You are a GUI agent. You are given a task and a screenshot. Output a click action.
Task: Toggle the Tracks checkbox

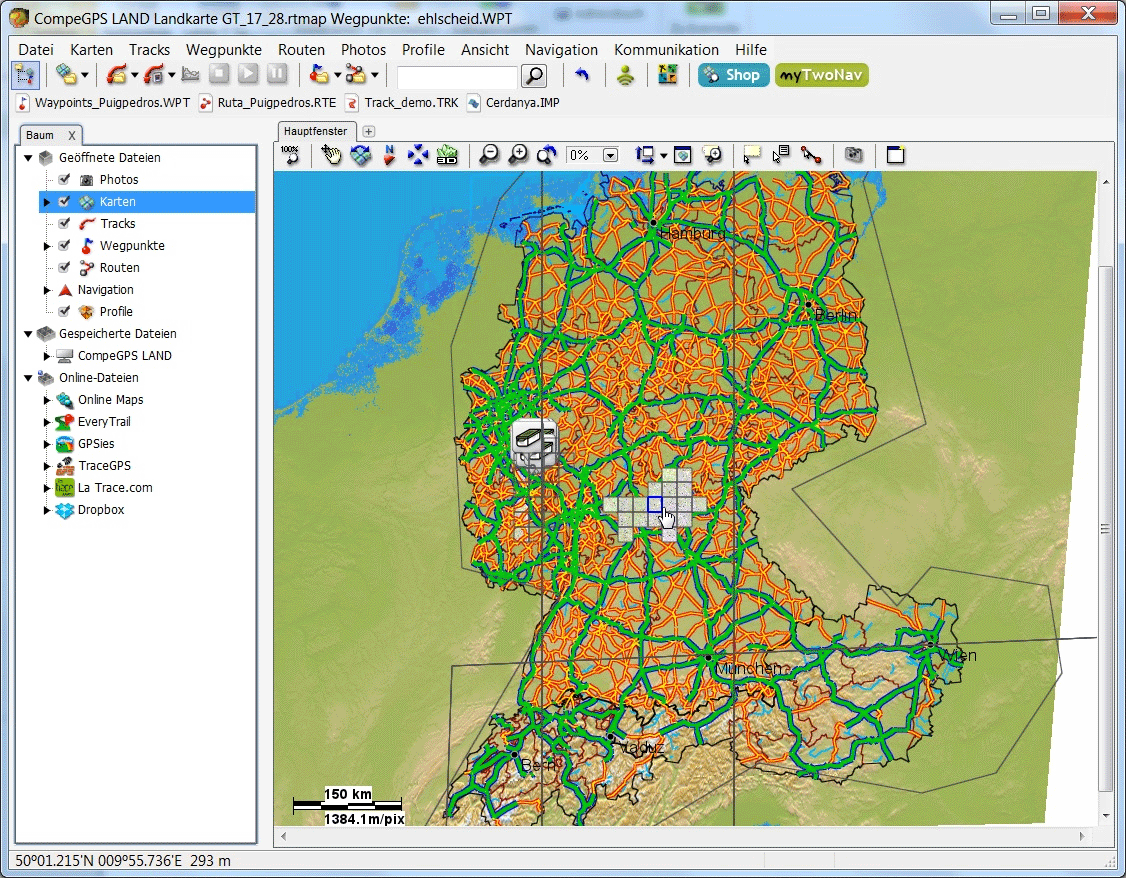tap(65, 224)
